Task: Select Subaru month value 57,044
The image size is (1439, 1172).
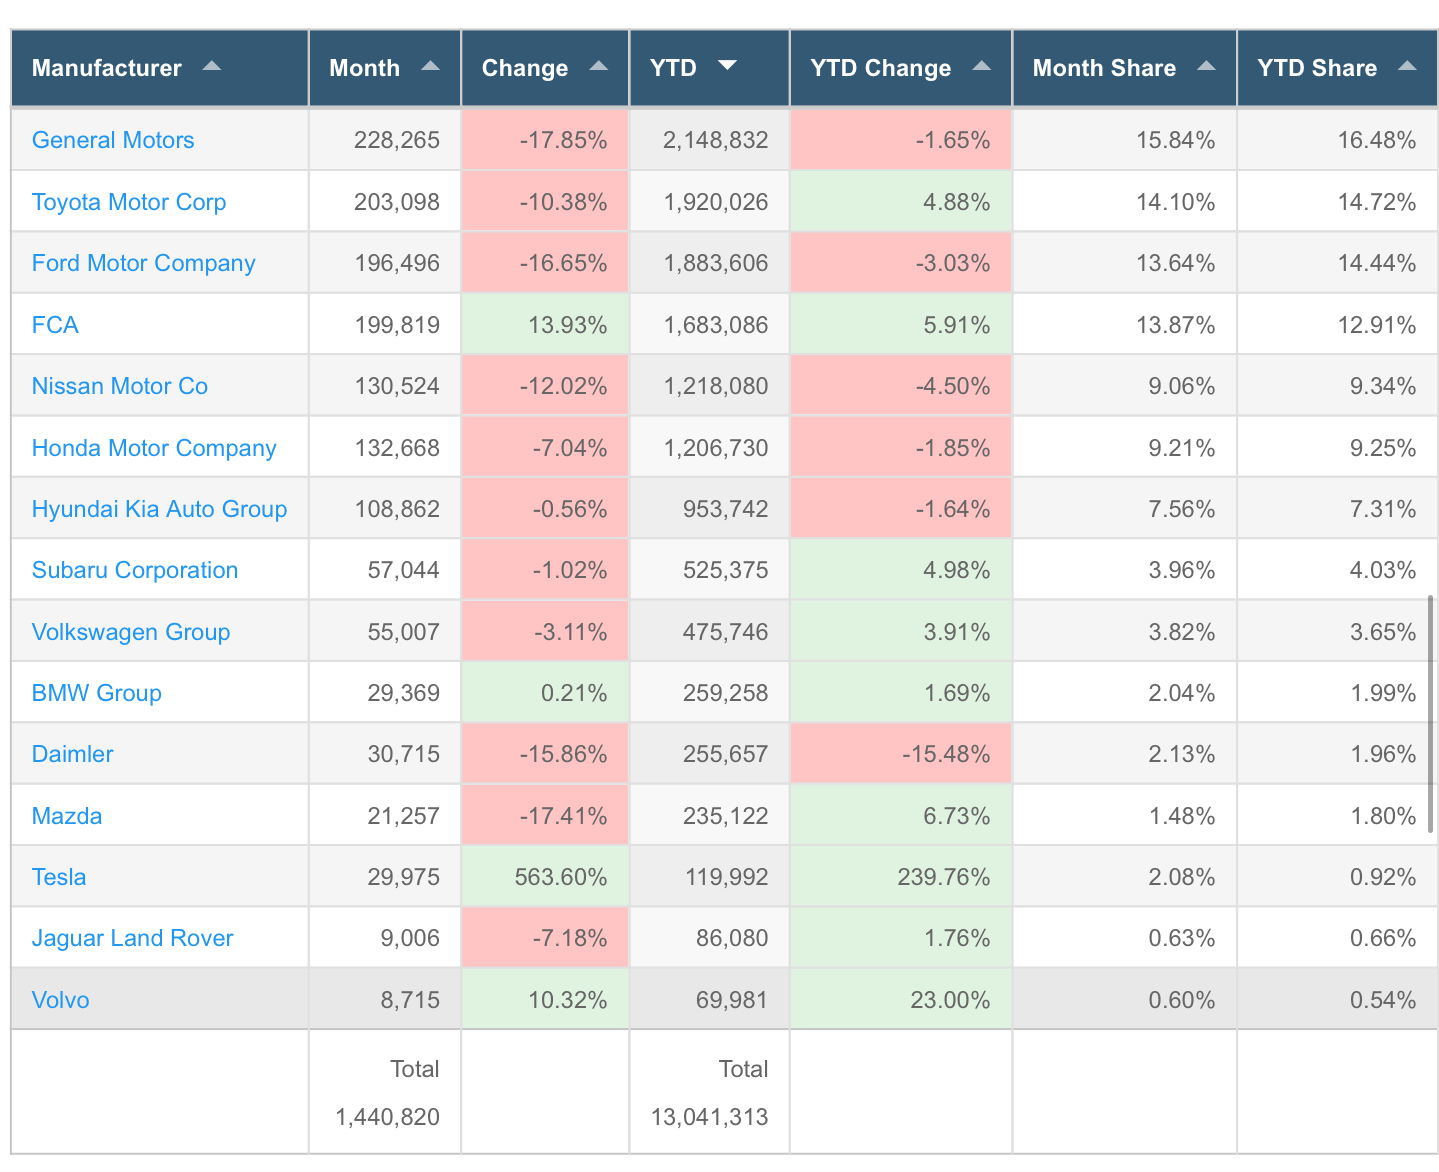Action: coord(404,570)
